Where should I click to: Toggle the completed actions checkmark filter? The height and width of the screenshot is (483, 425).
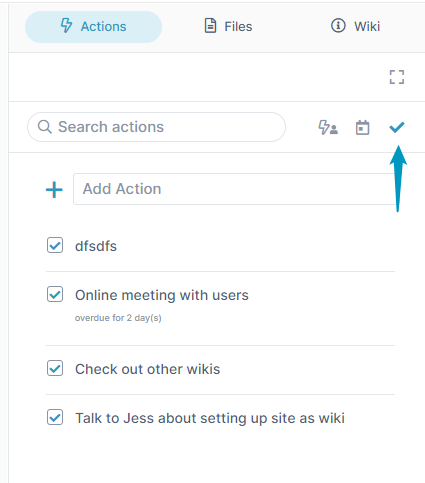pos(397,127)
